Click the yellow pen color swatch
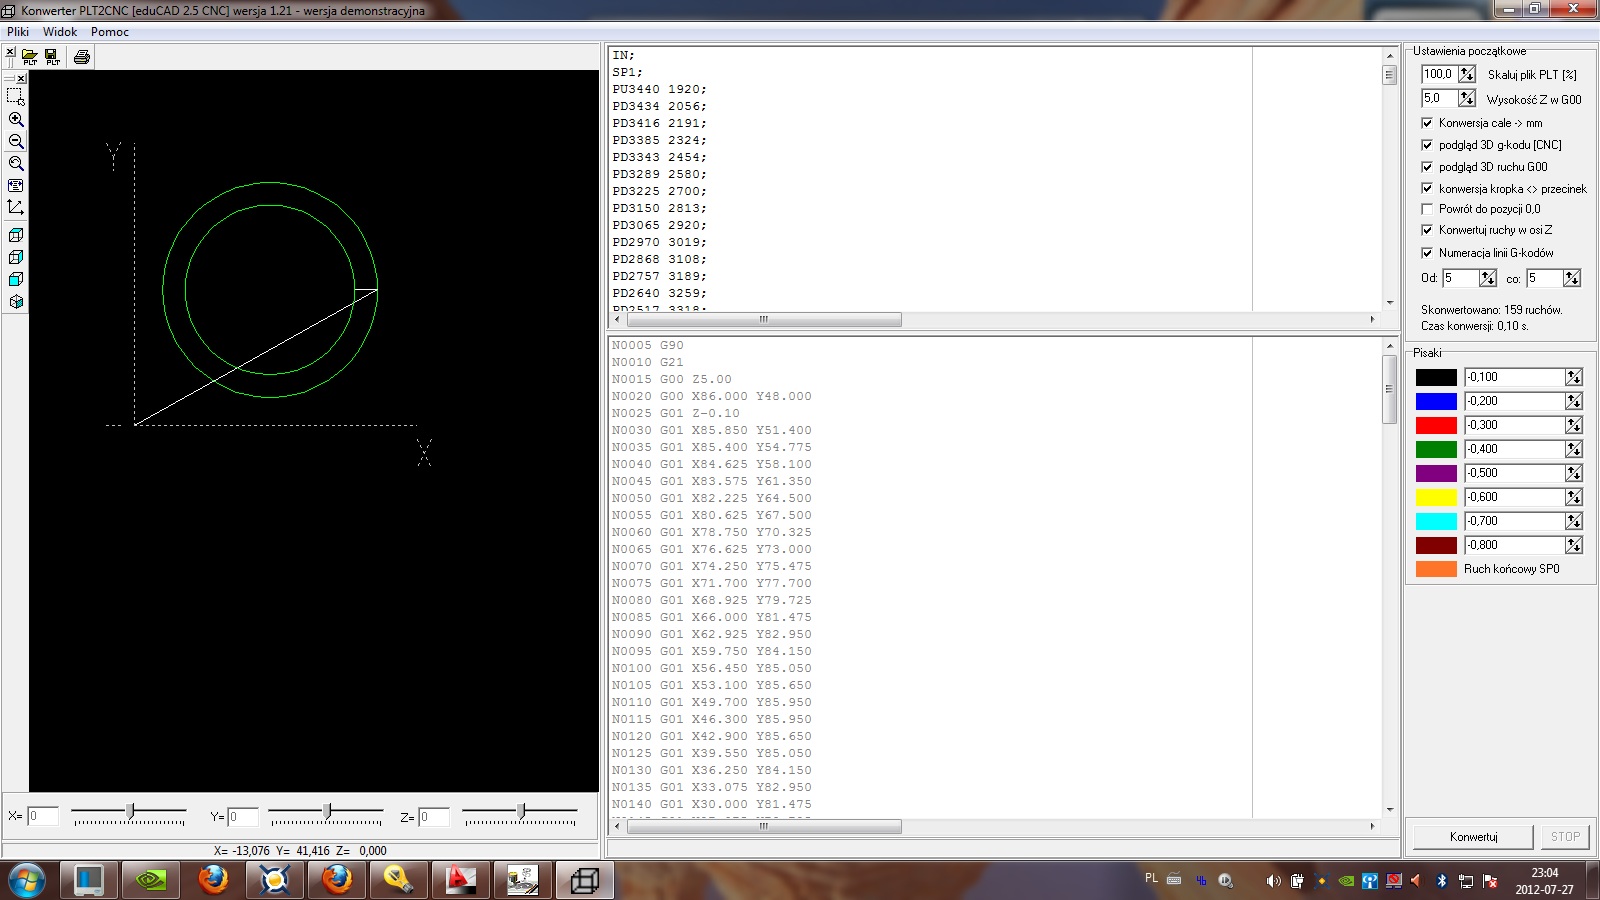Viewport: 1600px width, 900px height. (1436, 497)
